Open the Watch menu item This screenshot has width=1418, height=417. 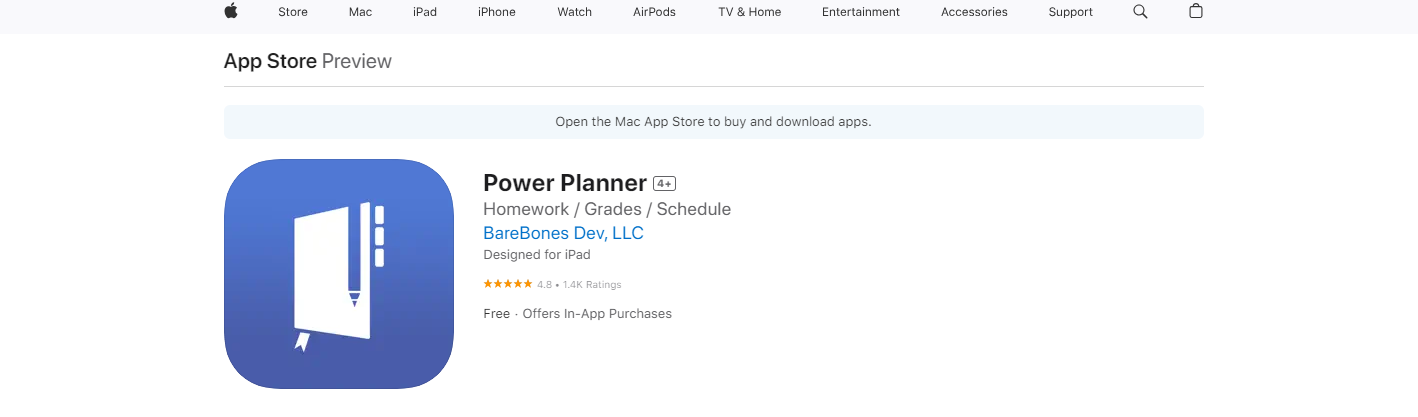[x=575, y=12]
